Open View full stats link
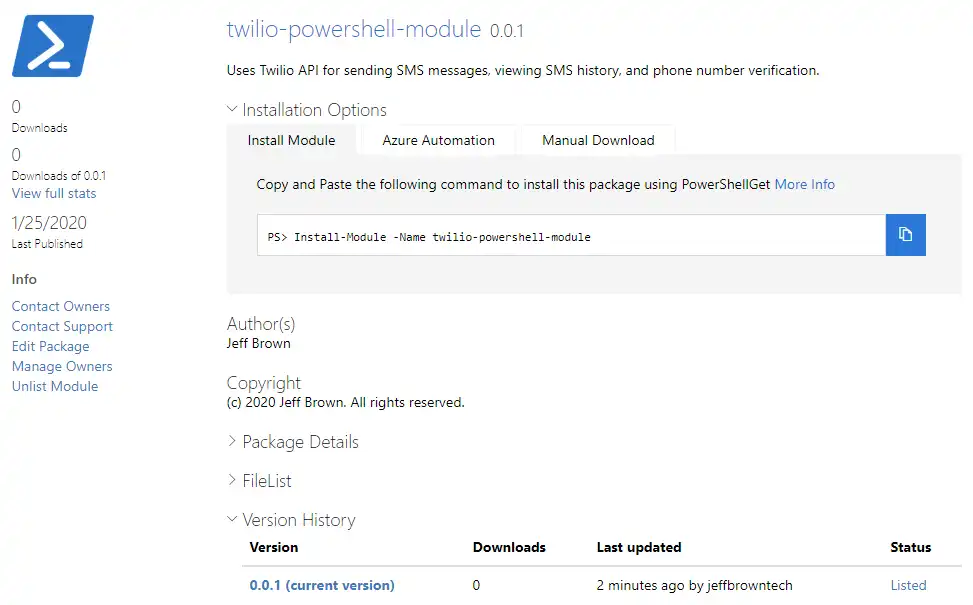This screenshot has height=605, width=973. click(x=54, y=194)
